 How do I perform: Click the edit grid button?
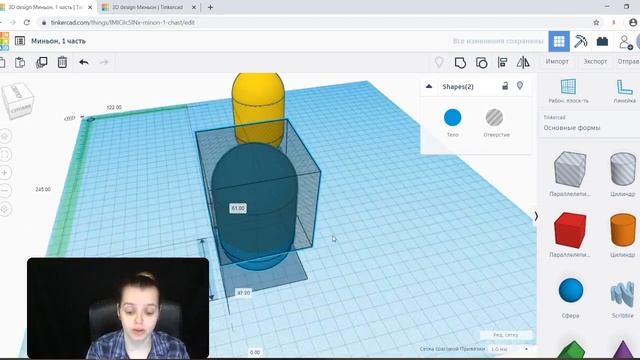pos(506,335)
